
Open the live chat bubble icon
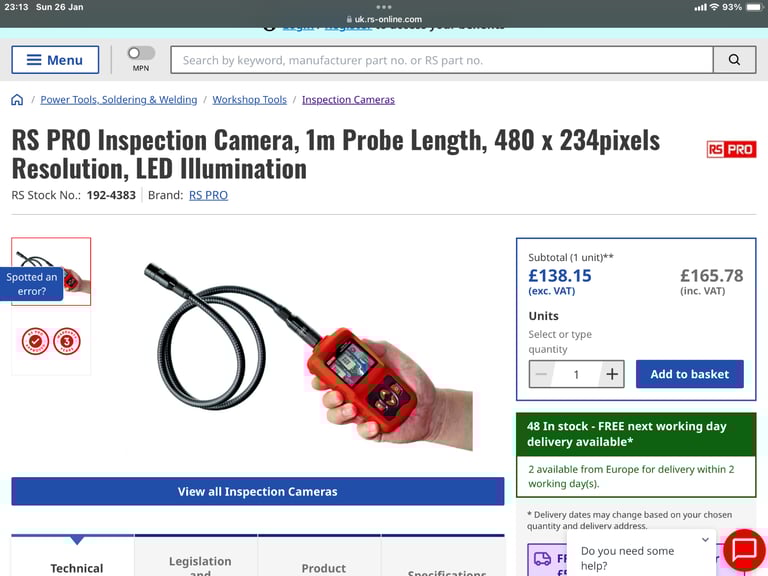click(744, 550)
